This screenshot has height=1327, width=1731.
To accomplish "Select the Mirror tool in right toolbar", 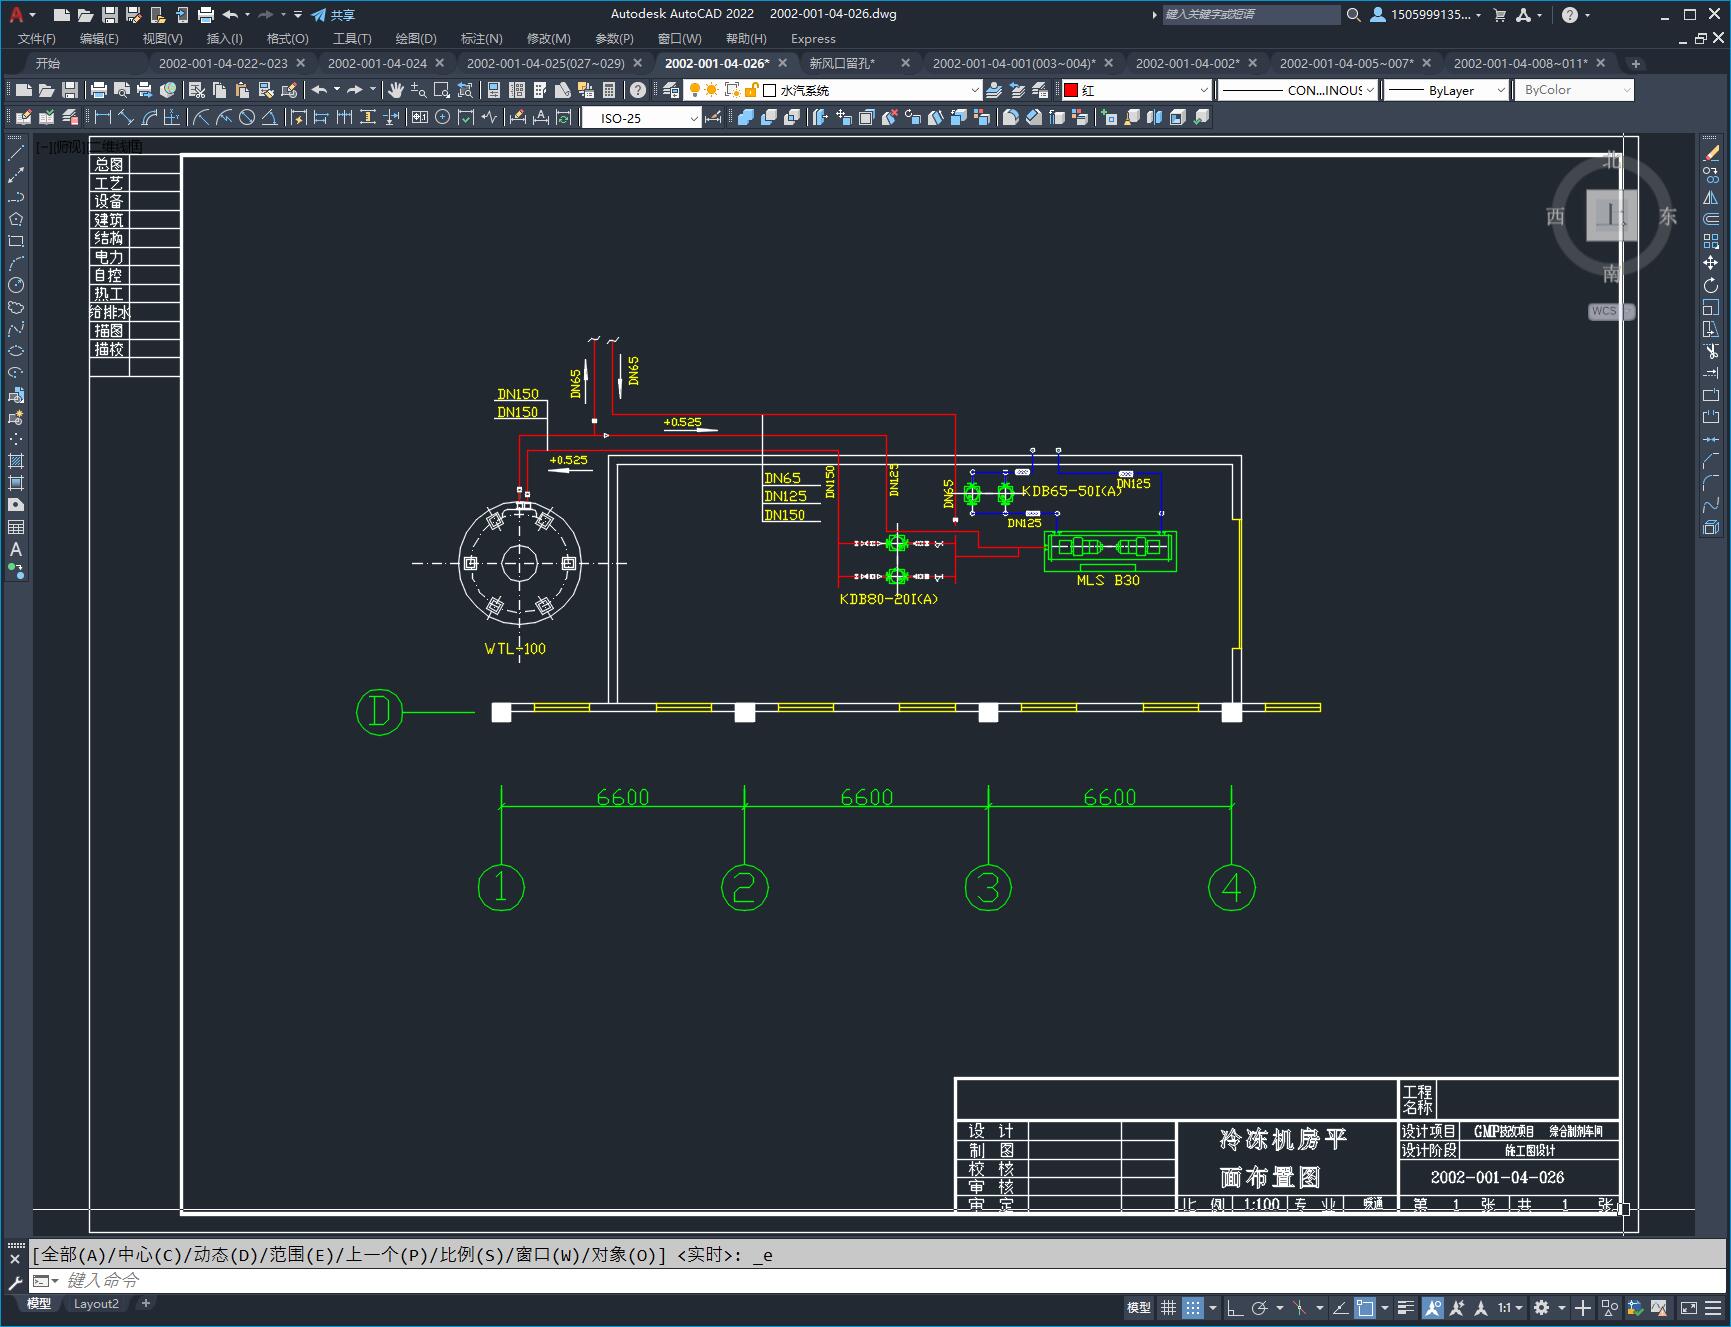I will 1711,197.
